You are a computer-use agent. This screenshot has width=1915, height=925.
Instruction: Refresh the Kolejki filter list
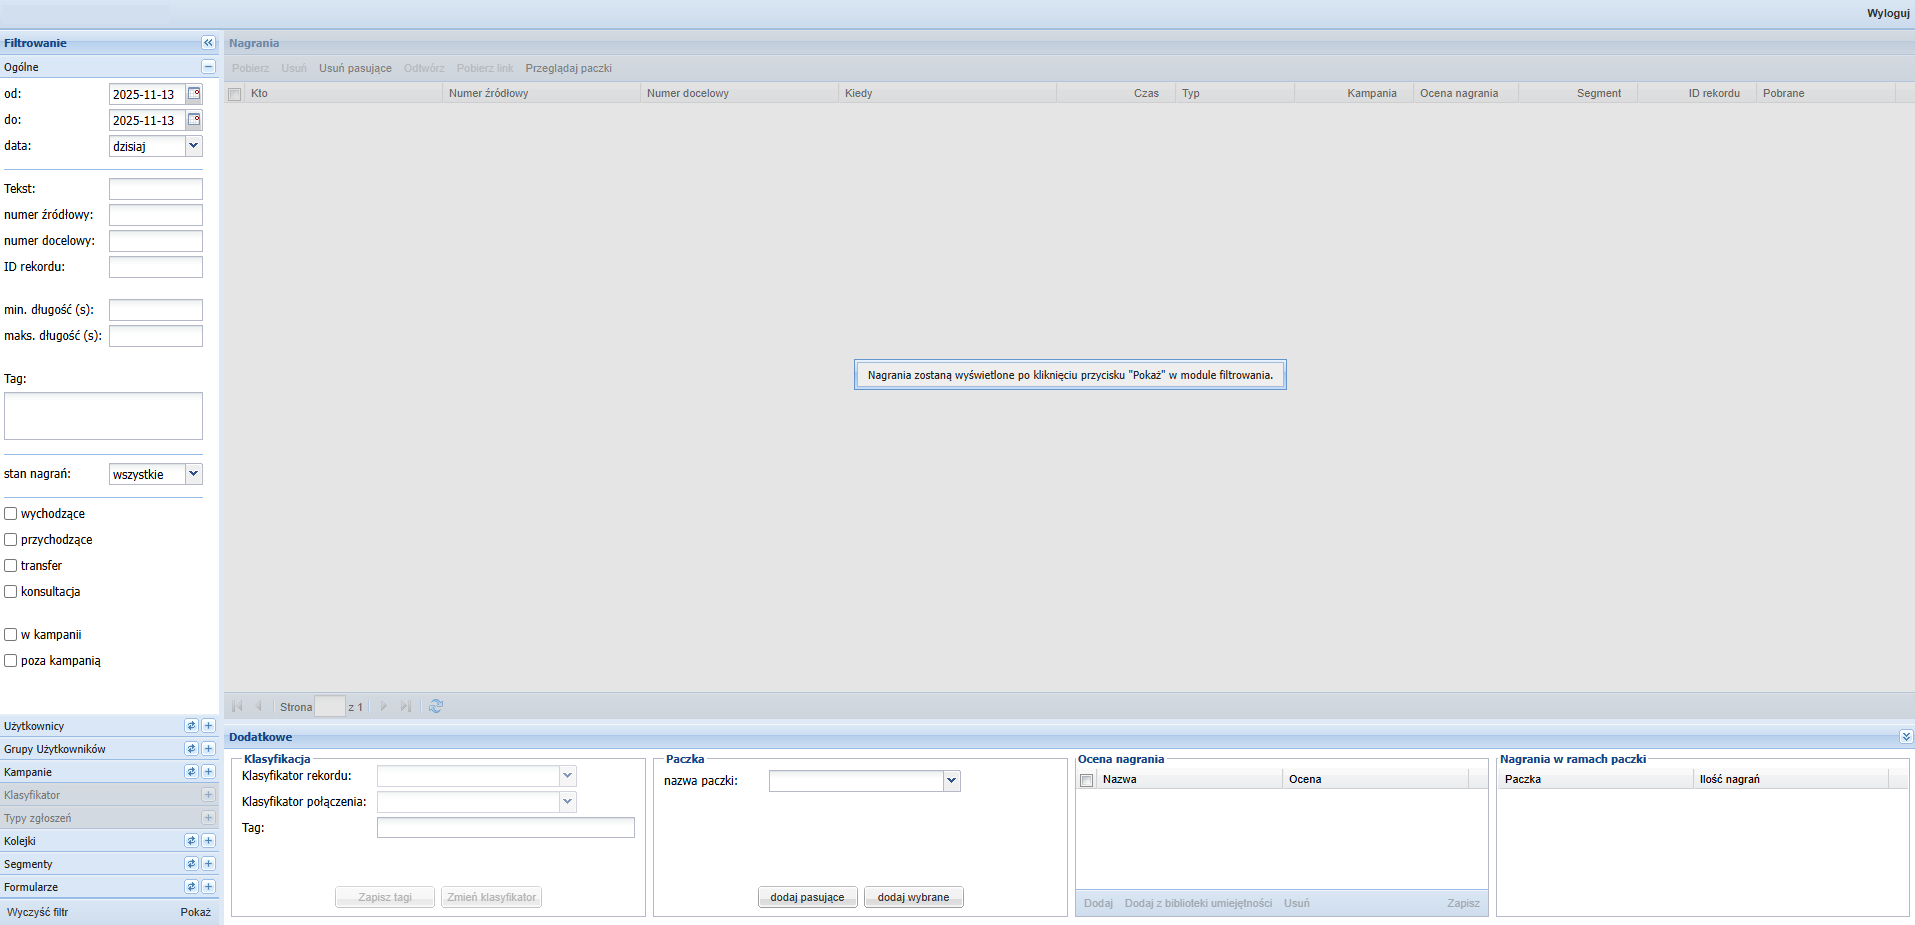191,841
